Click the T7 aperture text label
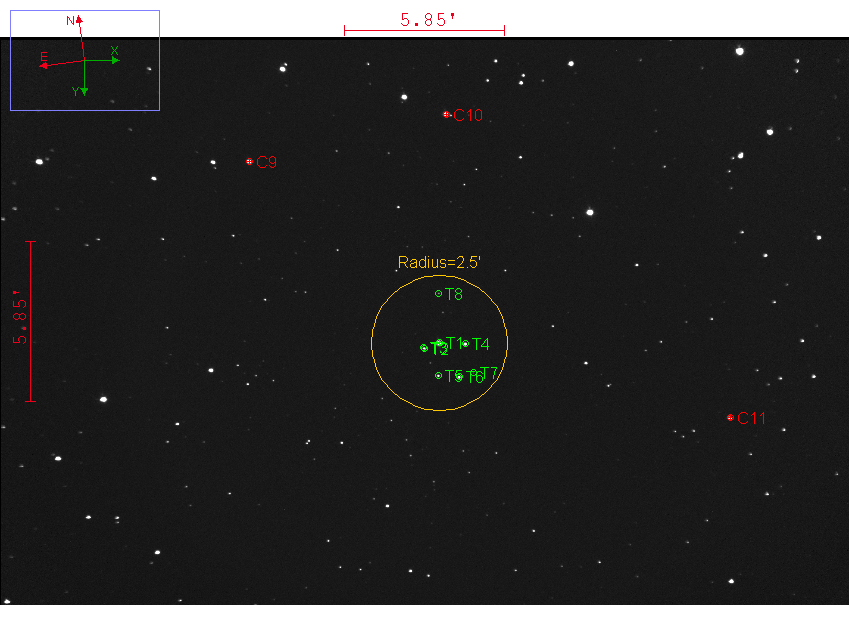Image resolution: width=849 pixels, height=641 pixels. point(489,373)
